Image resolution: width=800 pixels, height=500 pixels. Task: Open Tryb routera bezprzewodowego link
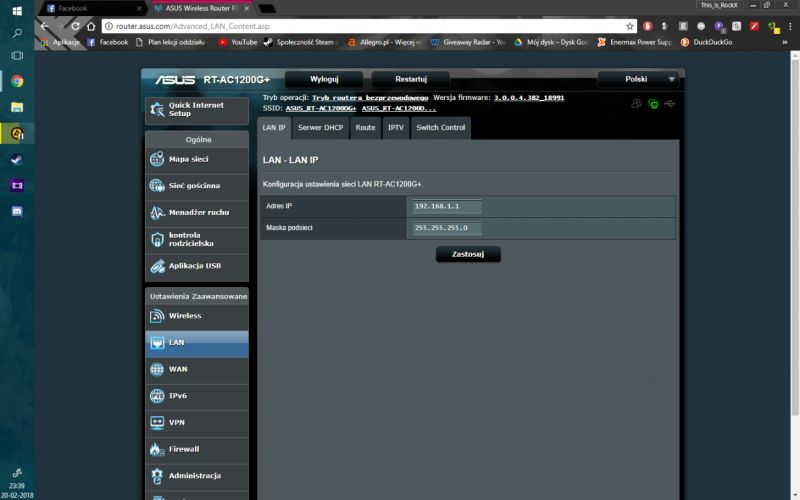tap(370, 97)
